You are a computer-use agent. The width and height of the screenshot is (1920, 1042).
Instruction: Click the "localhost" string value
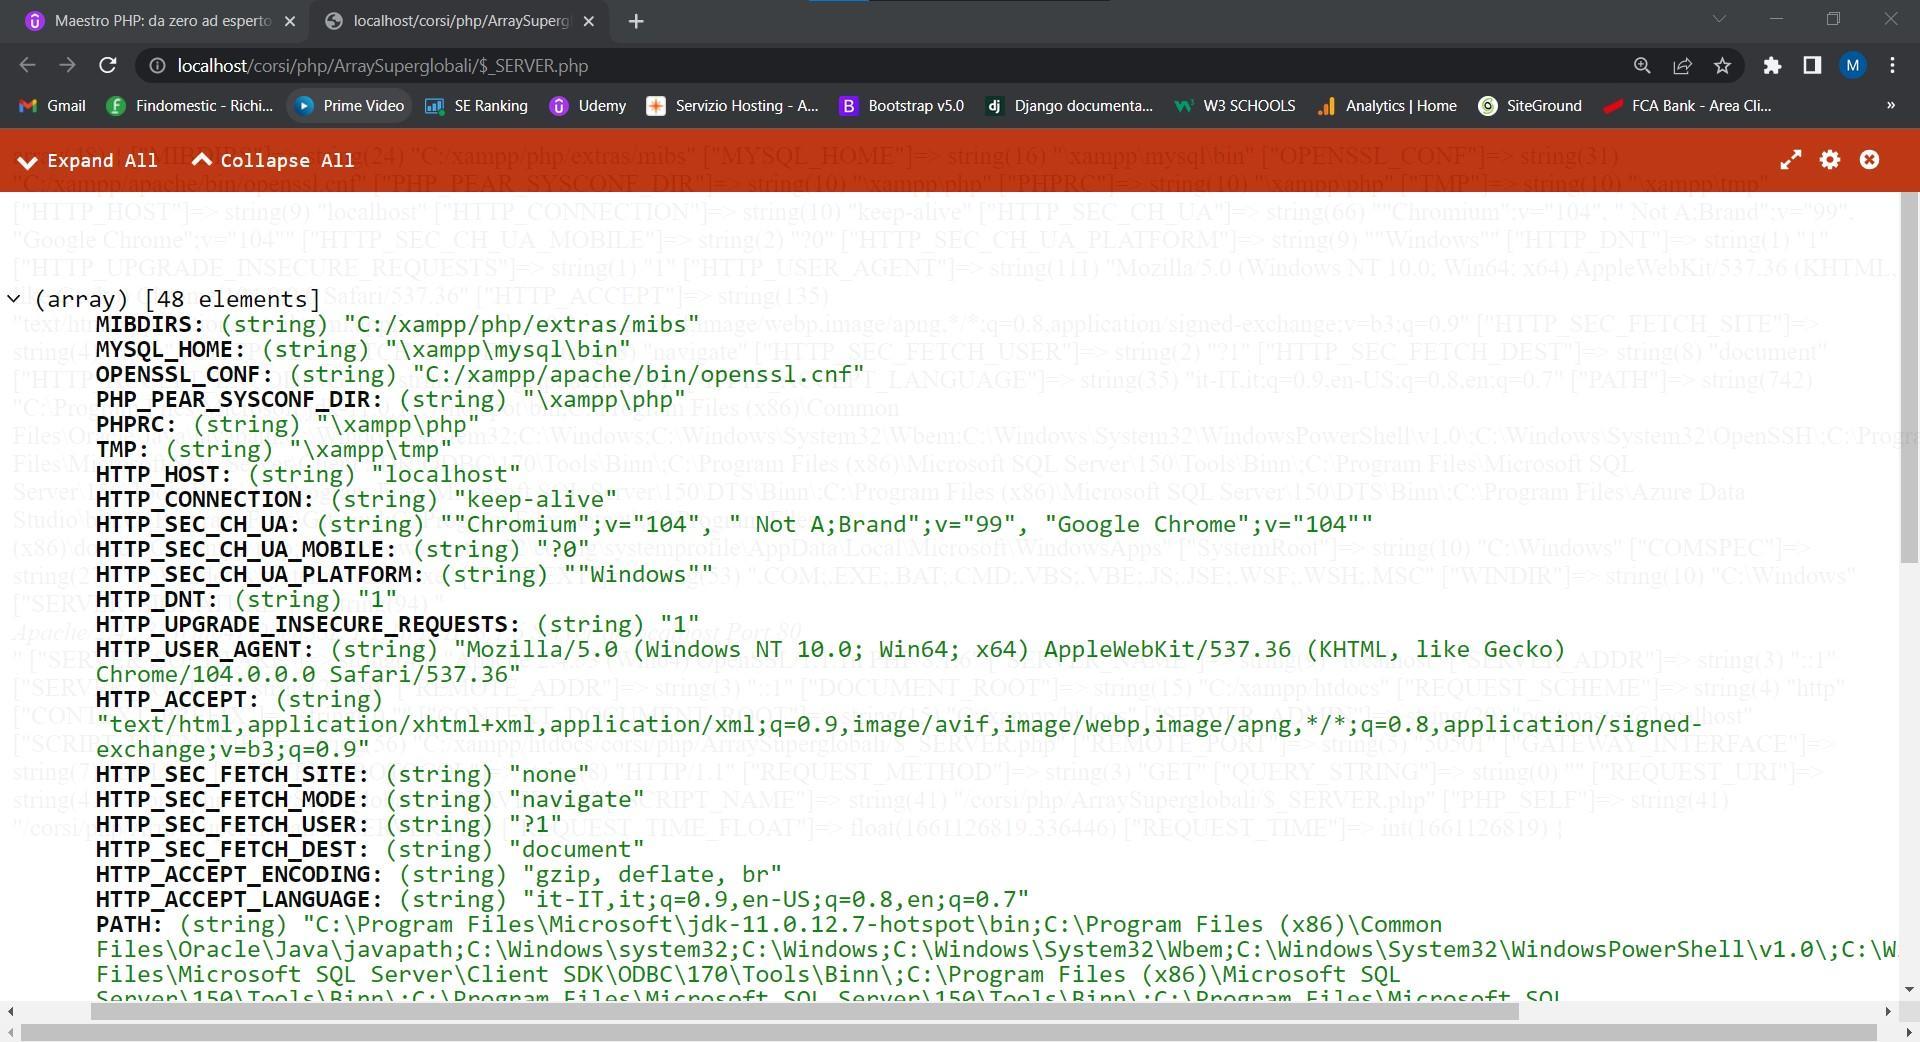[x=447, y=474]
